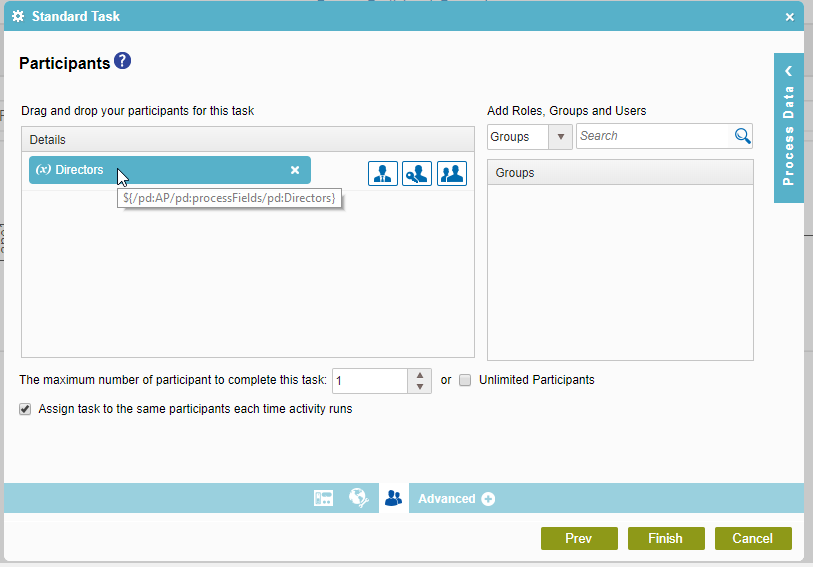Click the single user participant icon
The image size is (813, 567).
[x=382, y=173]
